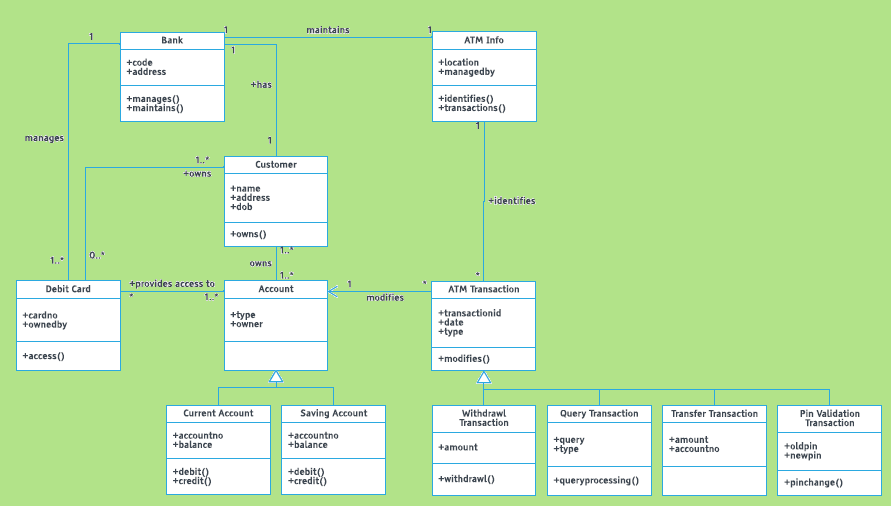891x506 pixels.
Task: Select the Saving Account class title
Action: tap(334, 413)
